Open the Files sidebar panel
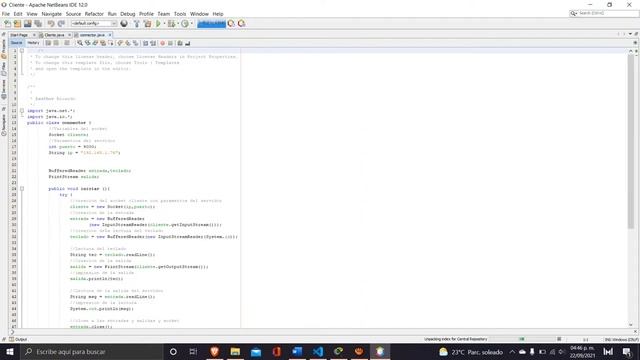The image size is (640, 360). [4, 69]
